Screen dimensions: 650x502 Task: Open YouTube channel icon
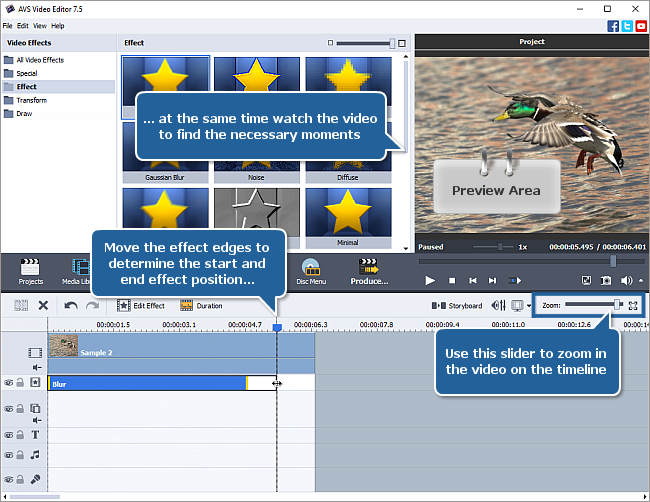[641, 26]
